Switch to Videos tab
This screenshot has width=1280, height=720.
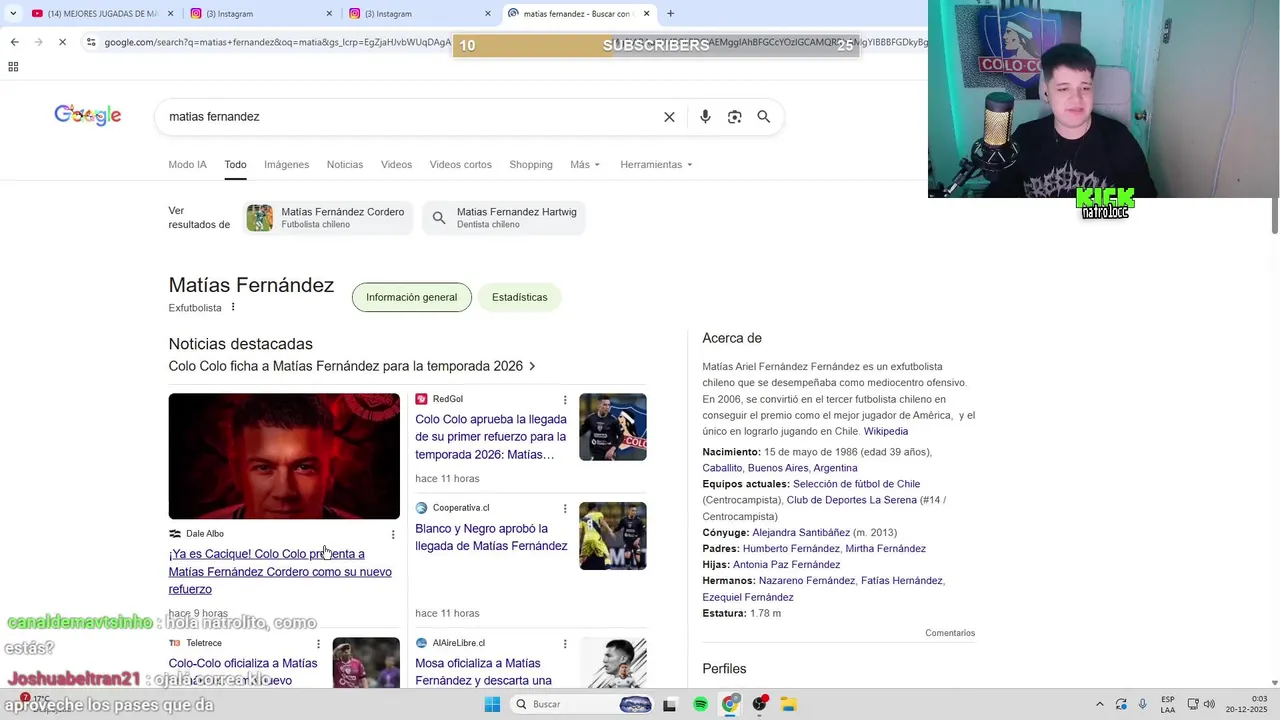tap(396, 165)
